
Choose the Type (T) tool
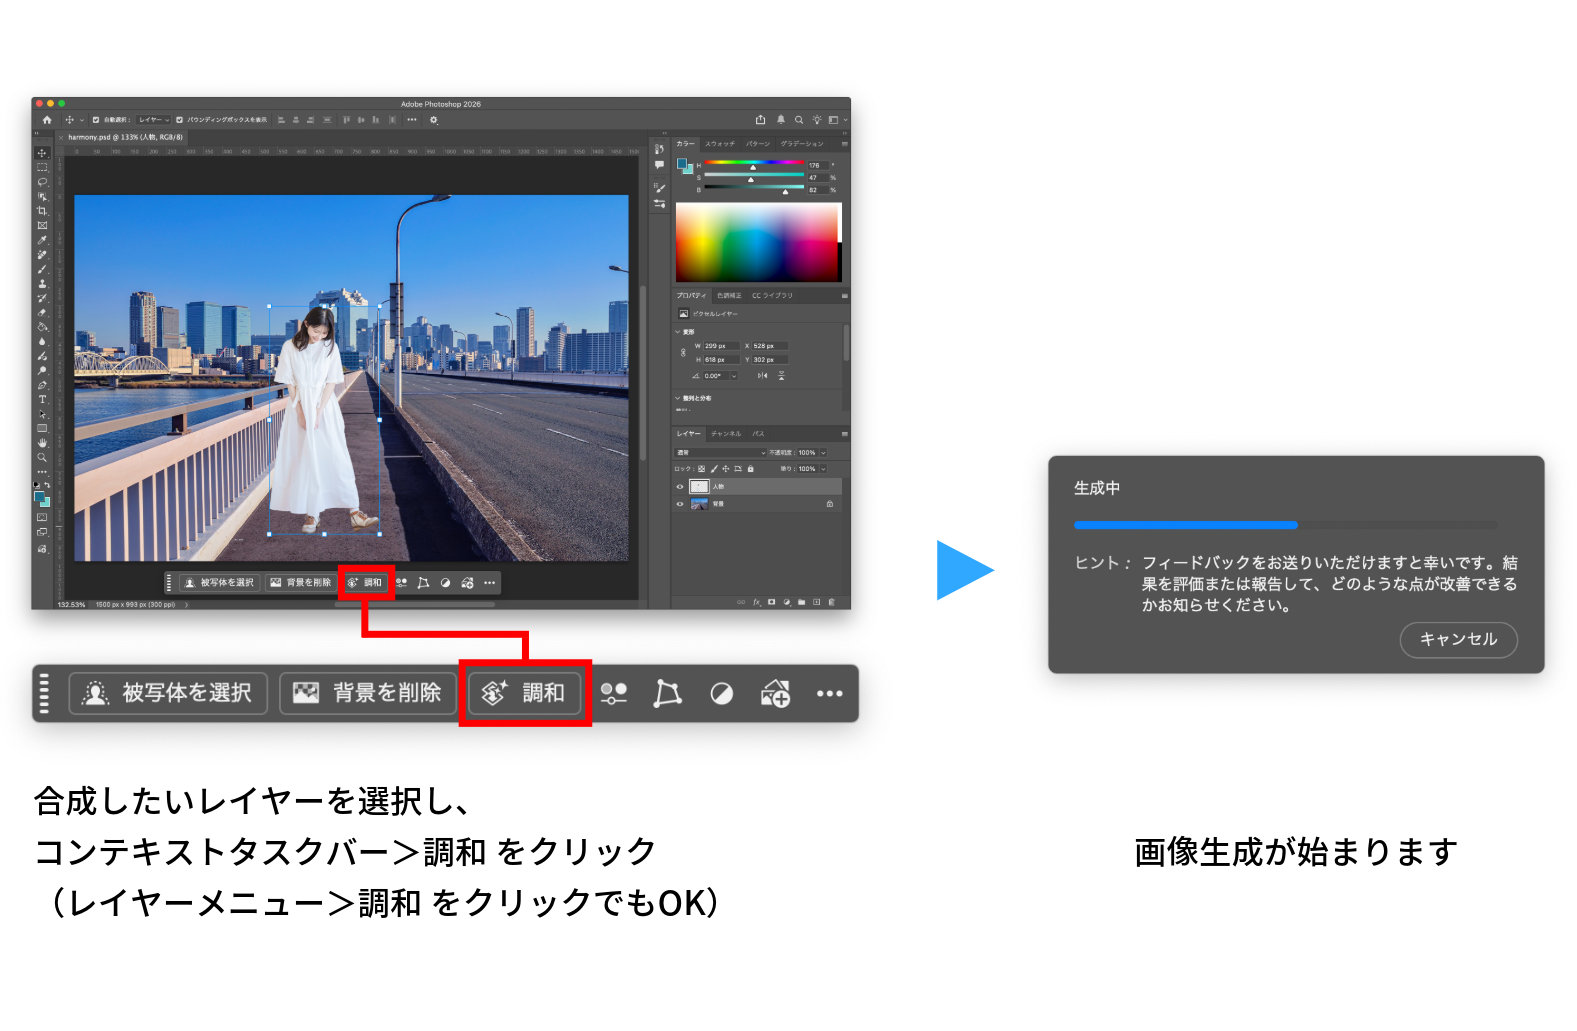pyautogui.click(x=42, y=399)
